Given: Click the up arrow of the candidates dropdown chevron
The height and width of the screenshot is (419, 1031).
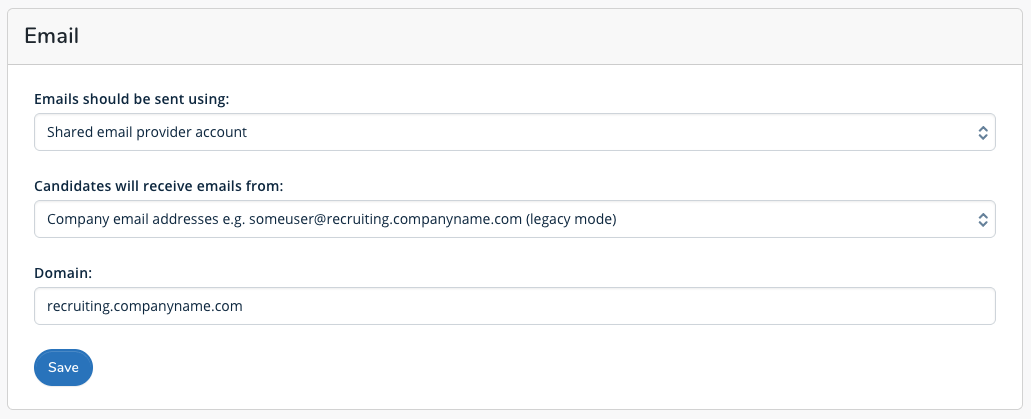Looking at the screenshot, I should pos(982,214).
